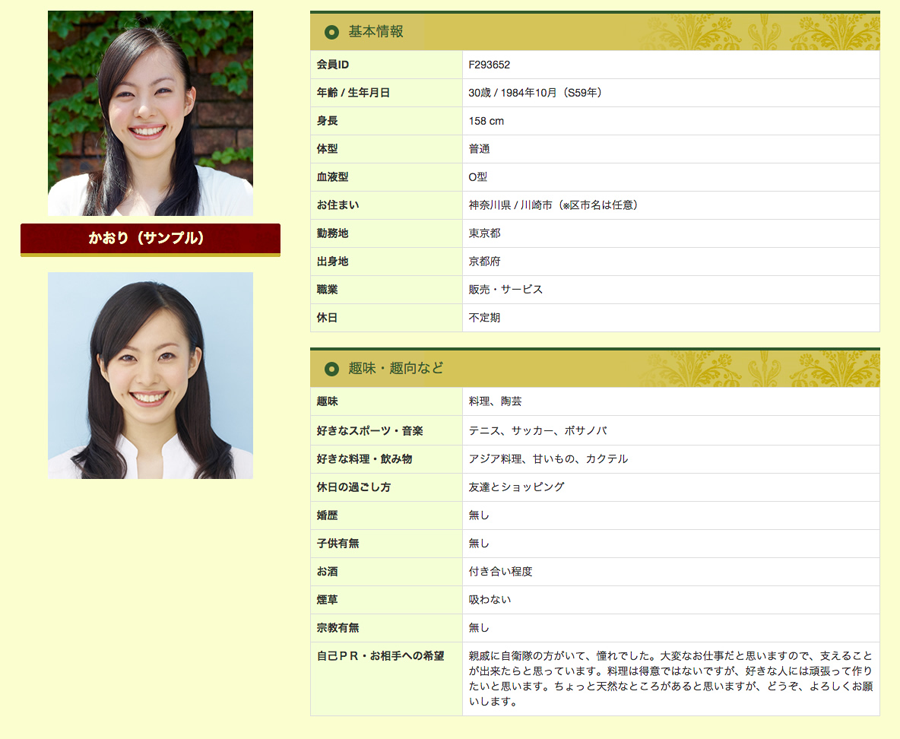Image resolution: width=900 pixels, height=739 pixels.
Task: Click the circle icon beside 趣味・趣向など header
Action: pyautogui.click(x=331, y=369)
